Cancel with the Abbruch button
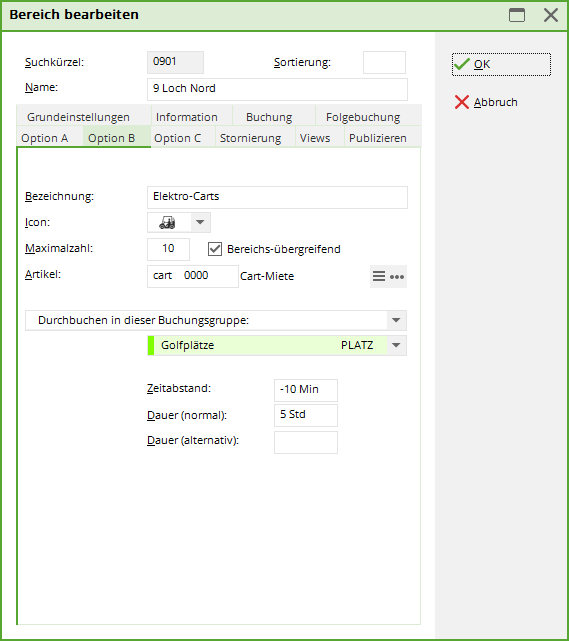The image size is (569, 641). click(486, 102)
